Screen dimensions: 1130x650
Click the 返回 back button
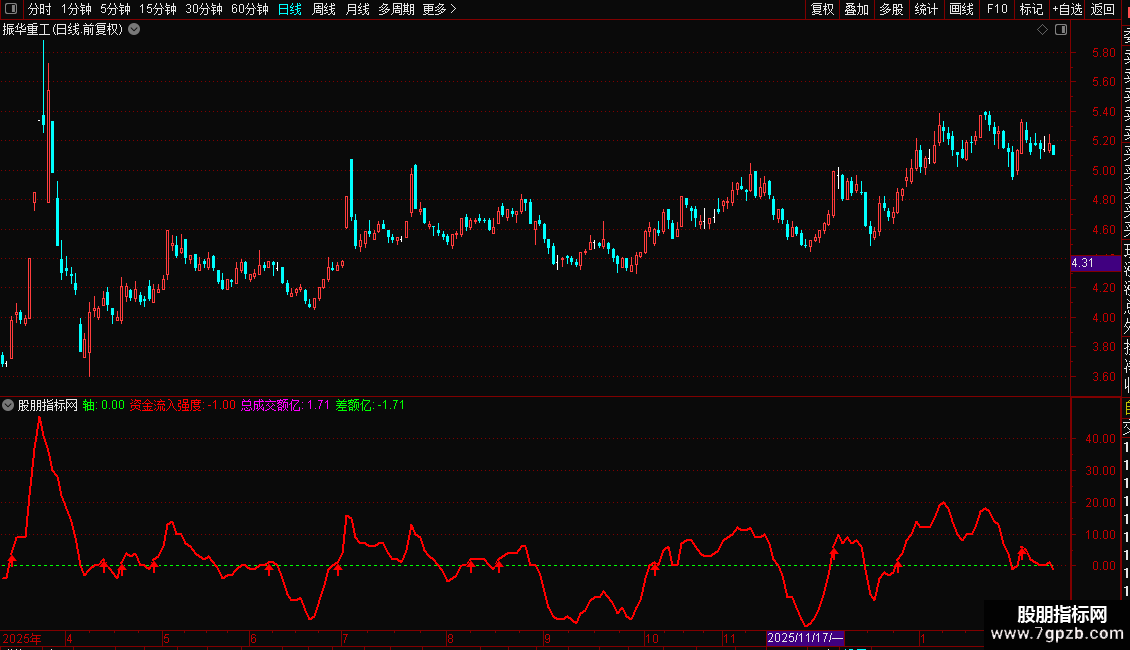pyautogui.click(x=1103, y=9)
